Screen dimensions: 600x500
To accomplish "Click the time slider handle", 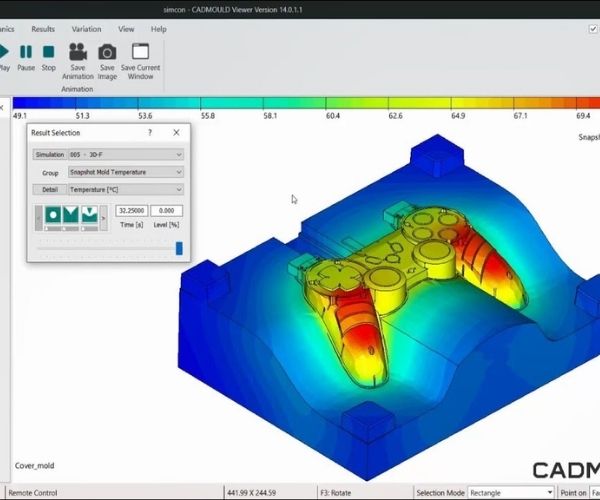I will (x=179, y=248).
